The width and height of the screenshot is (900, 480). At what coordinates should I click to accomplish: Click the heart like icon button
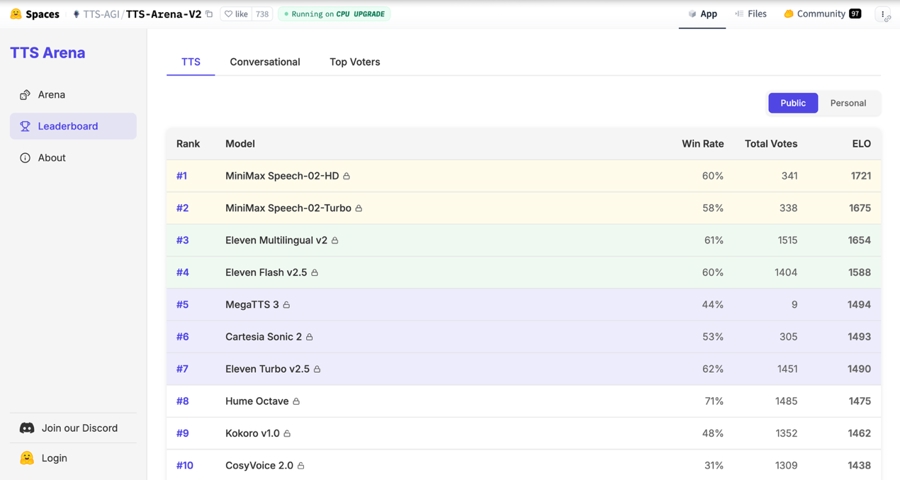pos(229,14)
